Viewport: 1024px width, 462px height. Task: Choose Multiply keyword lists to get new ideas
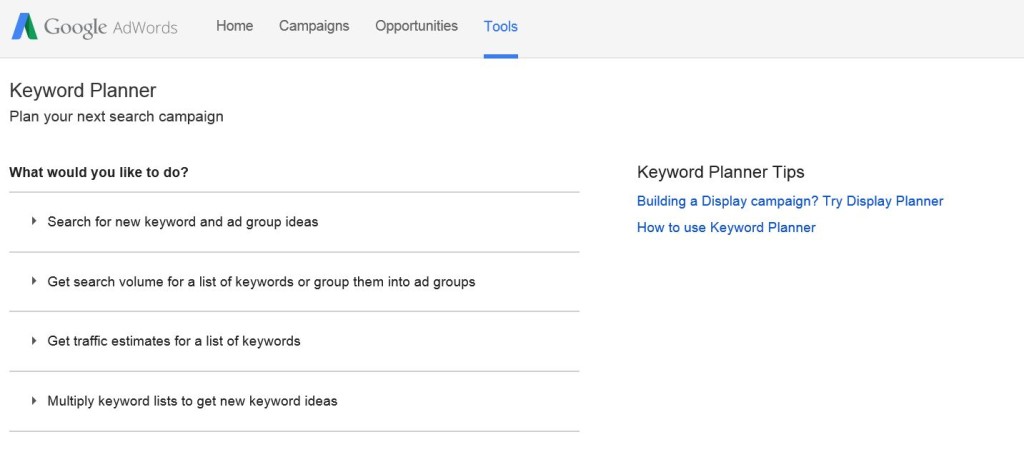coord(192,401)
